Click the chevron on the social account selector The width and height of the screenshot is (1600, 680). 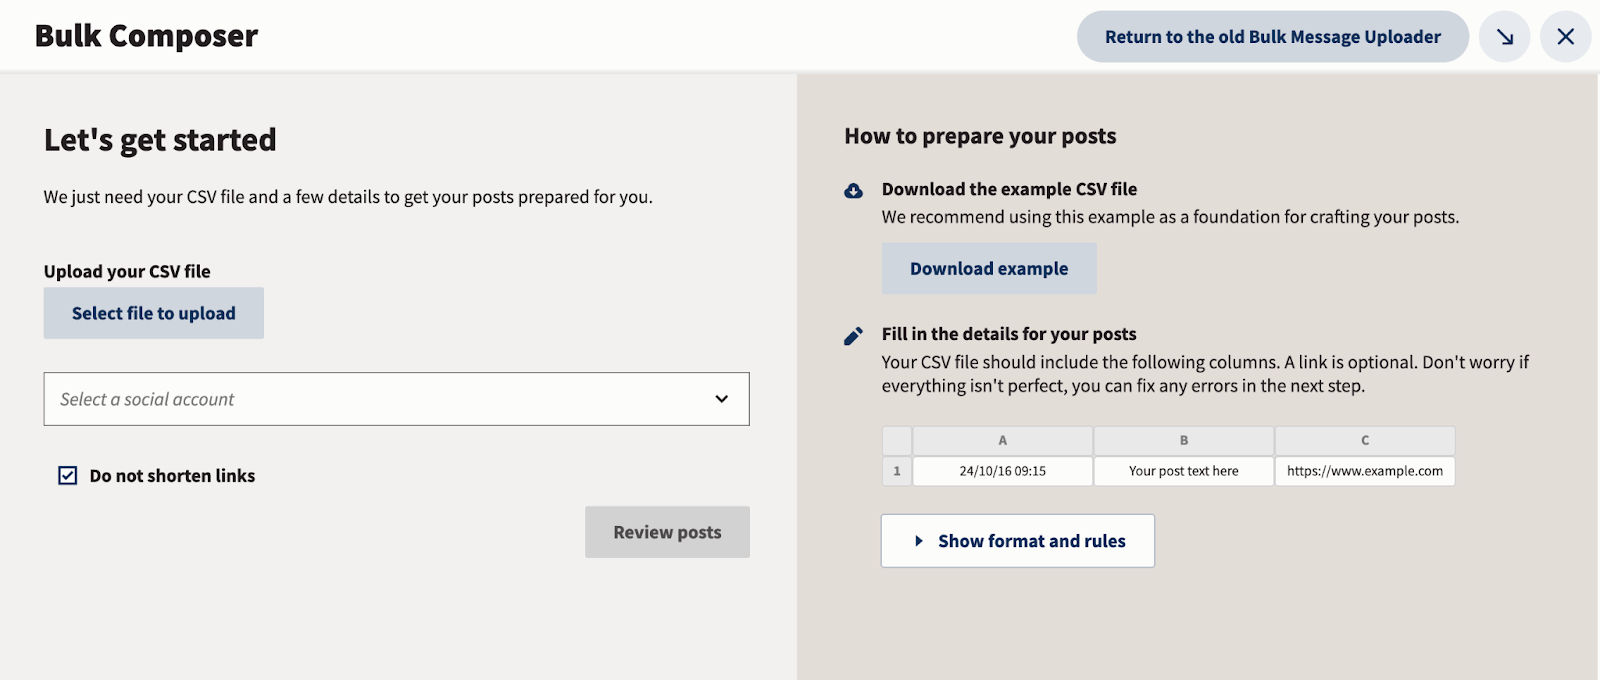tap(722, 399)
